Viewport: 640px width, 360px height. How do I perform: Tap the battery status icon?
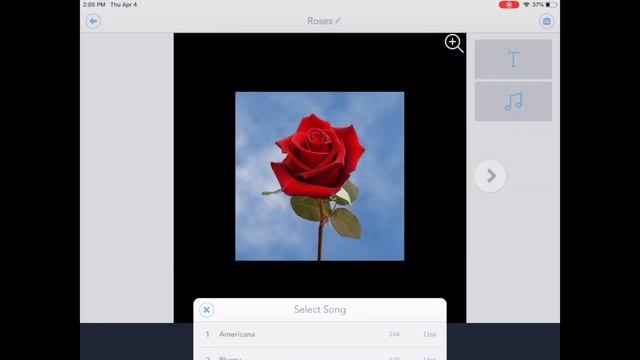point(551,4)
